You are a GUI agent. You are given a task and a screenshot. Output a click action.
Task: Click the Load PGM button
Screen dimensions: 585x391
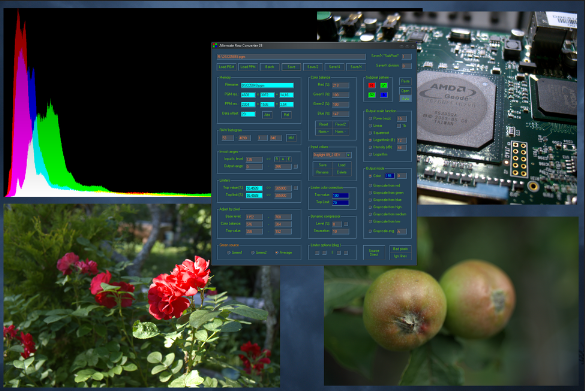point(226,67)
